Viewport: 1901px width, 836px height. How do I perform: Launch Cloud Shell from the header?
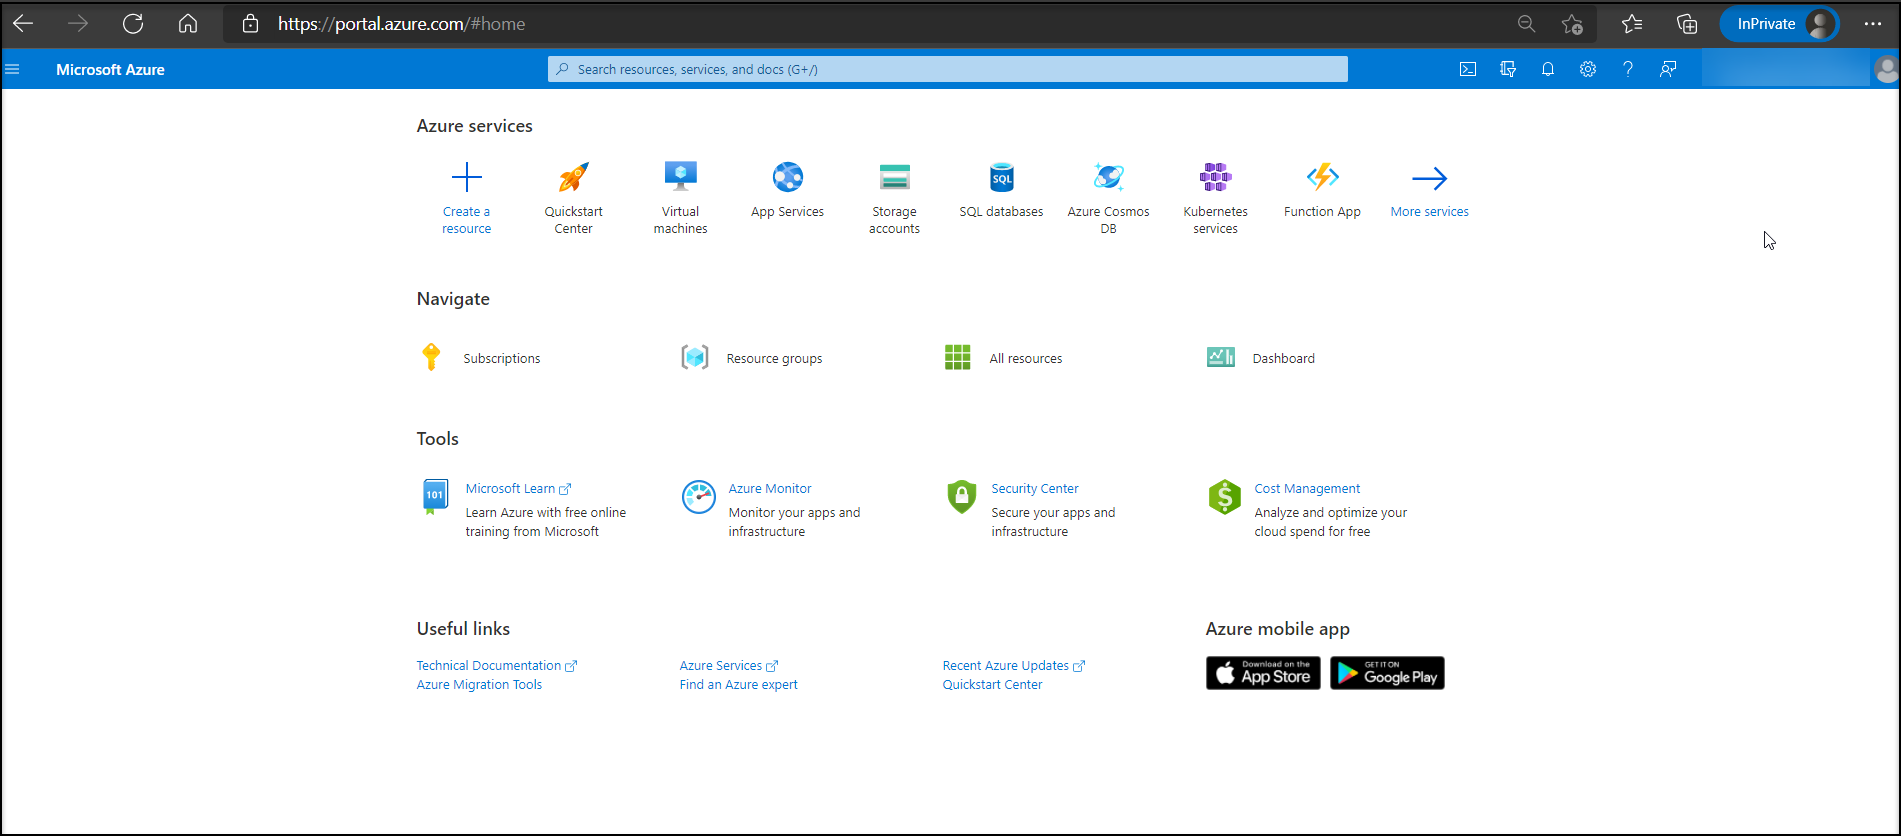1468,69
